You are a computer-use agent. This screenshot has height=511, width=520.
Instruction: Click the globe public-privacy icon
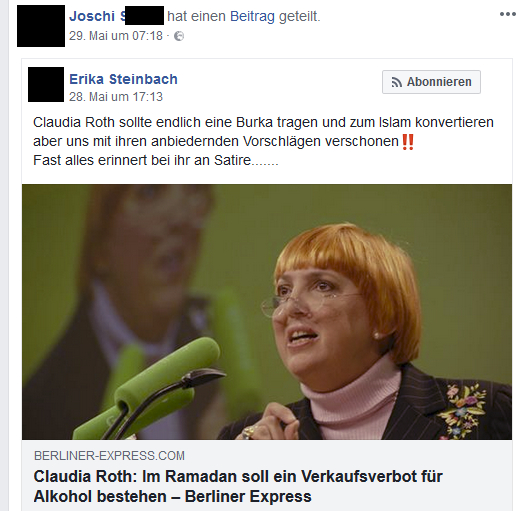click(179, 36)
